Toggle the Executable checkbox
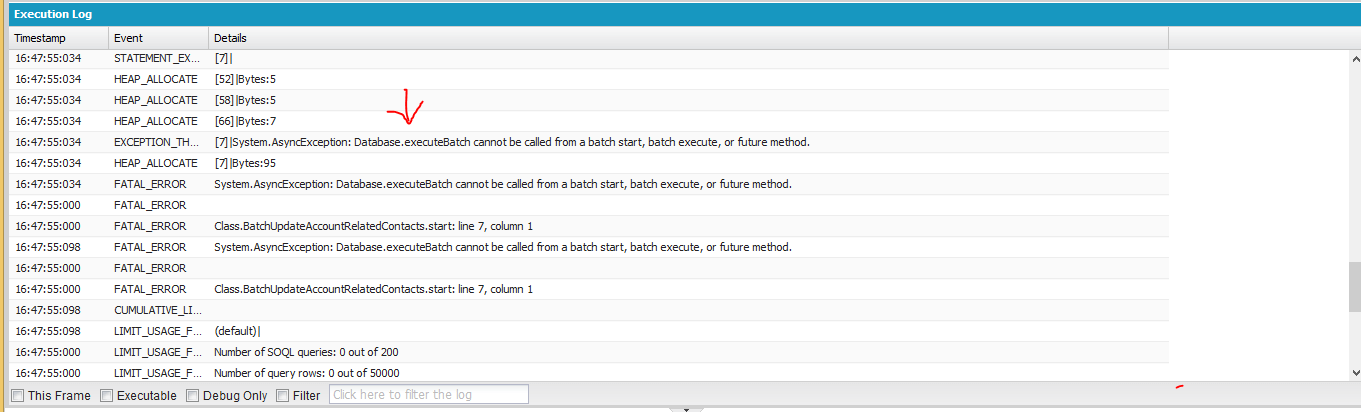The width and height of the screenshot is (1361, 412). [107, 395]
